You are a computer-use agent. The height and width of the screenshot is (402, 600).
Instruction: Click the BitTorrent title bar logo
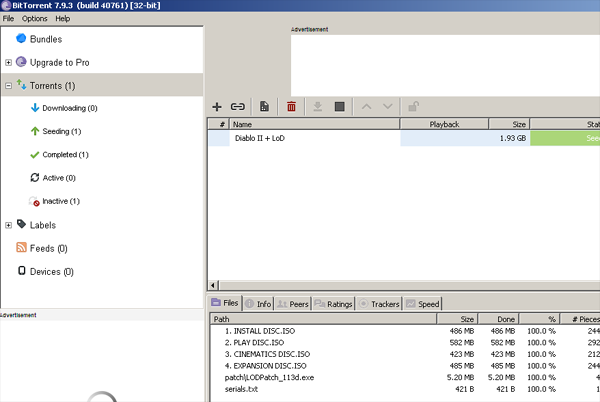click(x=6, y=6)
